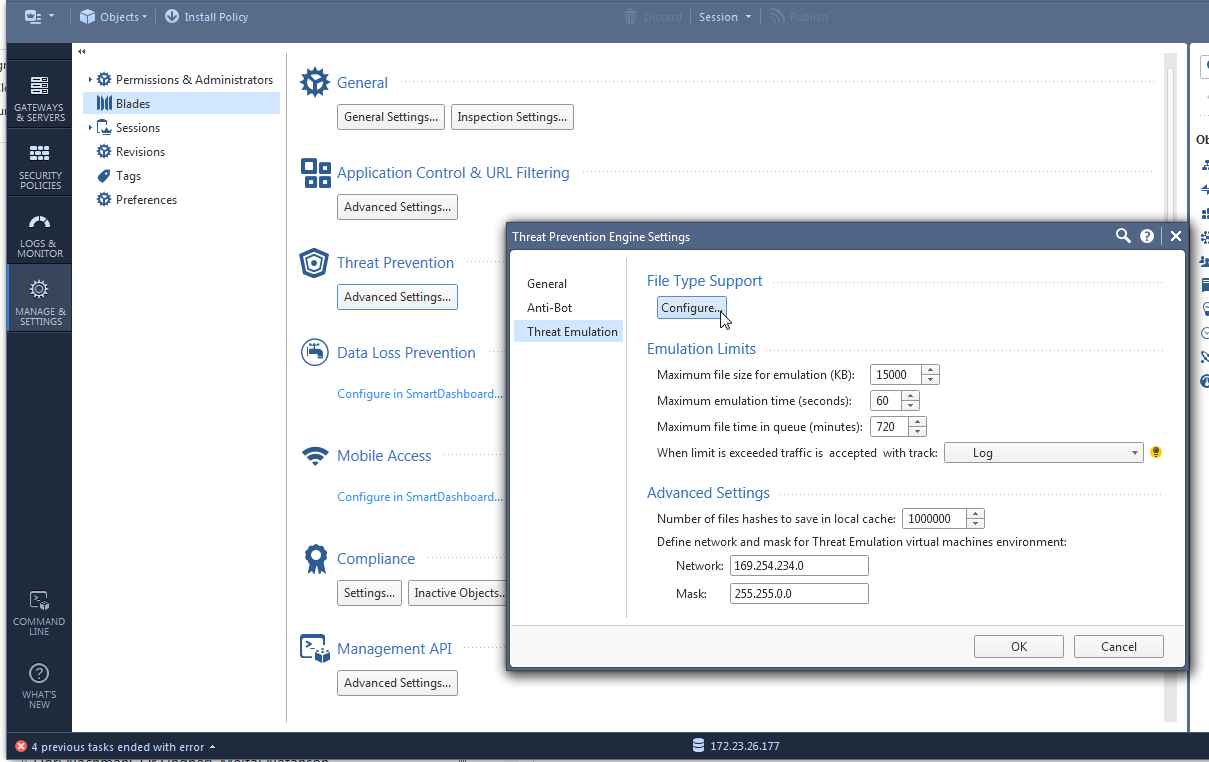This screenshot has height=762, width=1209.
Task: Expand the Sessions tree node
Action: (x=90, y=127)
